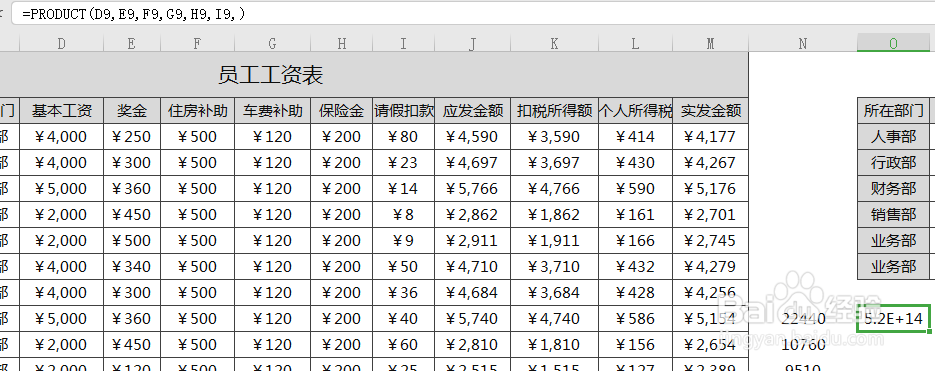Click the income tax cell ¥166
Viewport: 935px width, 371px height.
[x=635, y=240]
